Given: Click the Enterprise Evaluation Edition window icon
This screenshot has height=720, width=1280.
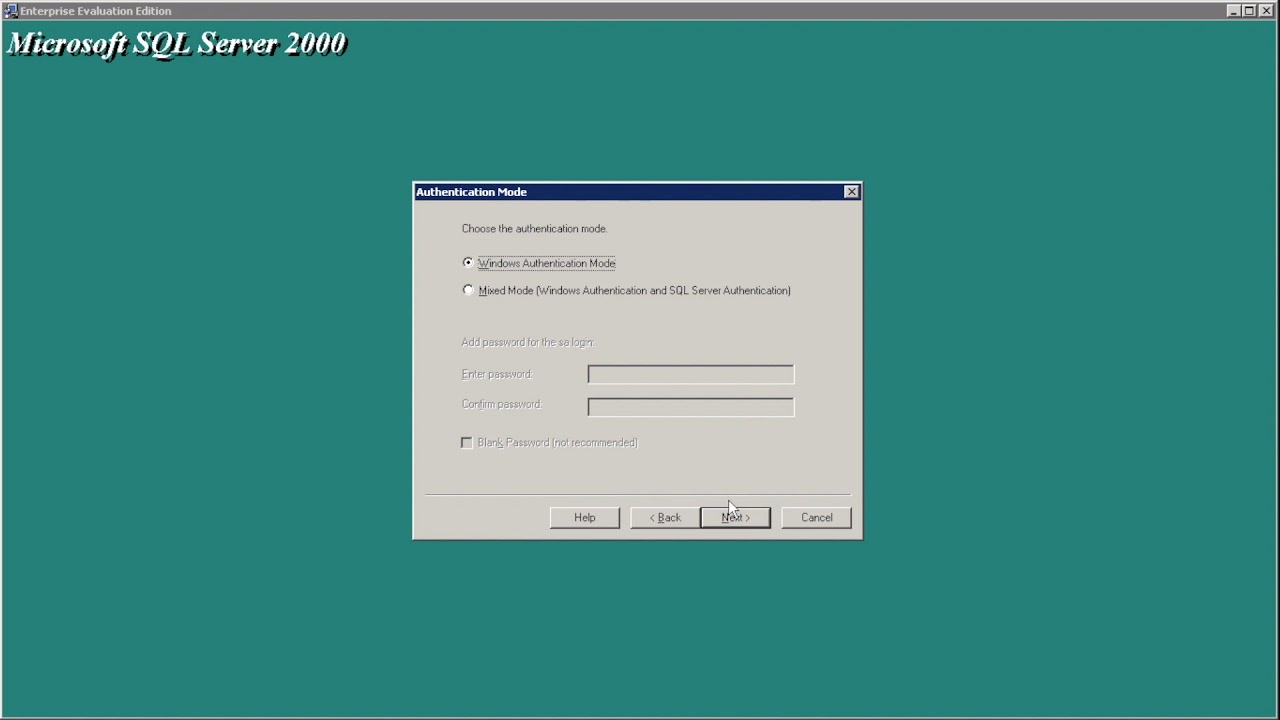Looking at the screenshot, I should point(10,11).
